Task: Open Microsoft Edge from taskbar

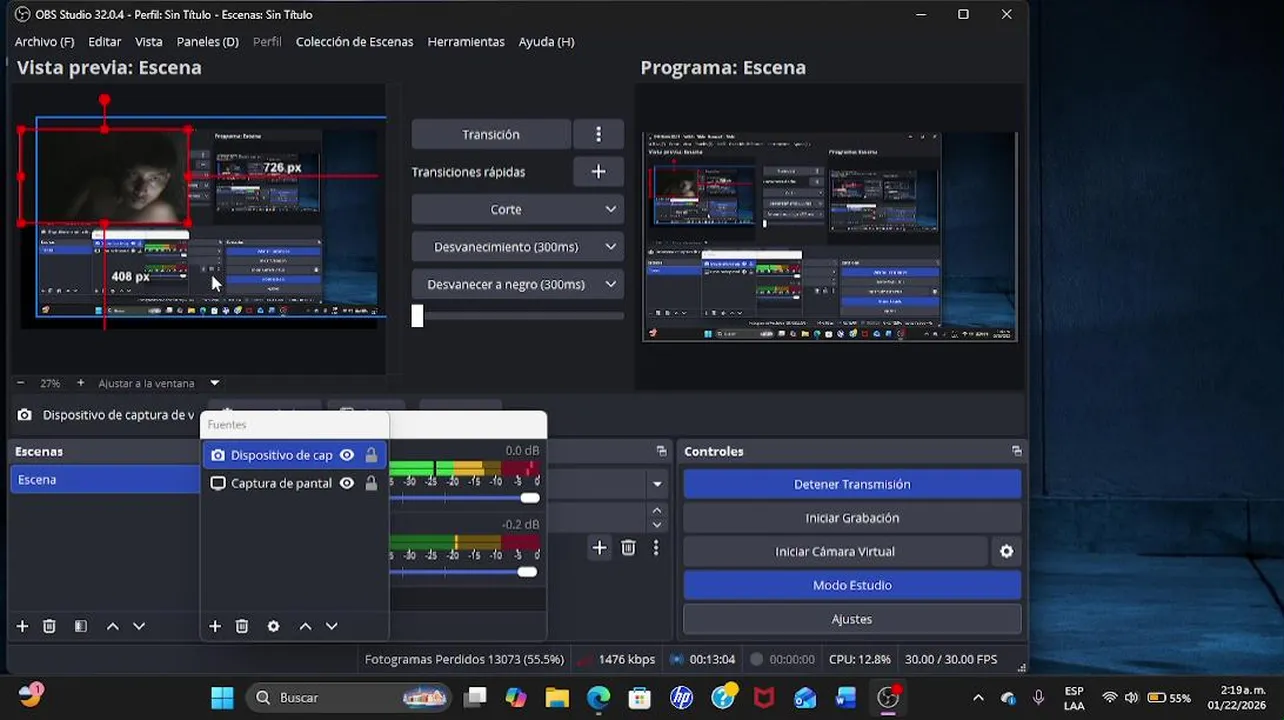Action: [598, 698]
